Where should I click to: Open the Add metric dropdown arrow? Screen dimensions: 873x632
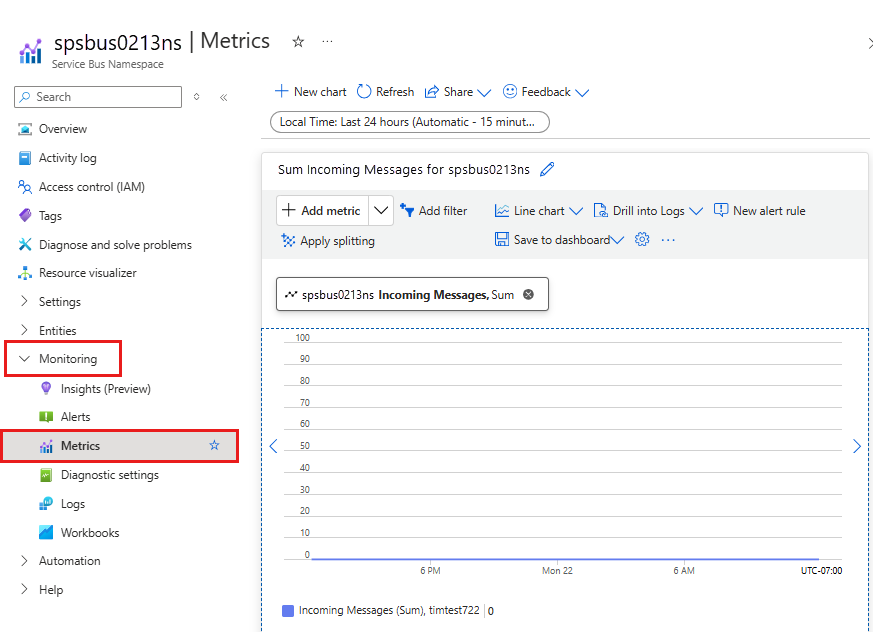click(381, 211)
